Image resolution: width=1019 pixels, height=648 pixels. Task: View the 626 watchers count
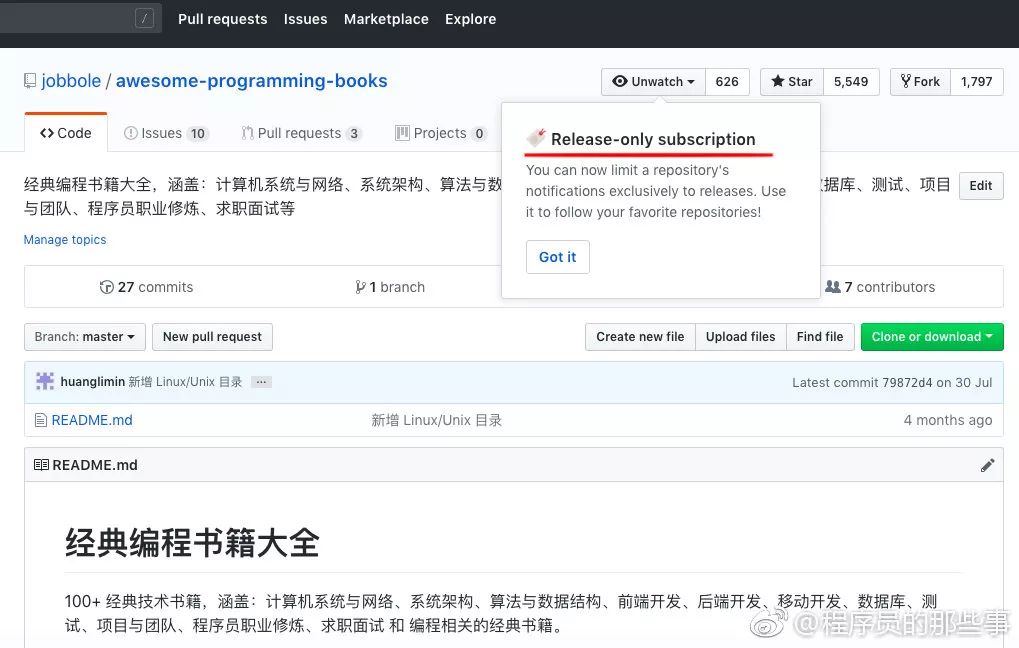(727, 82)
